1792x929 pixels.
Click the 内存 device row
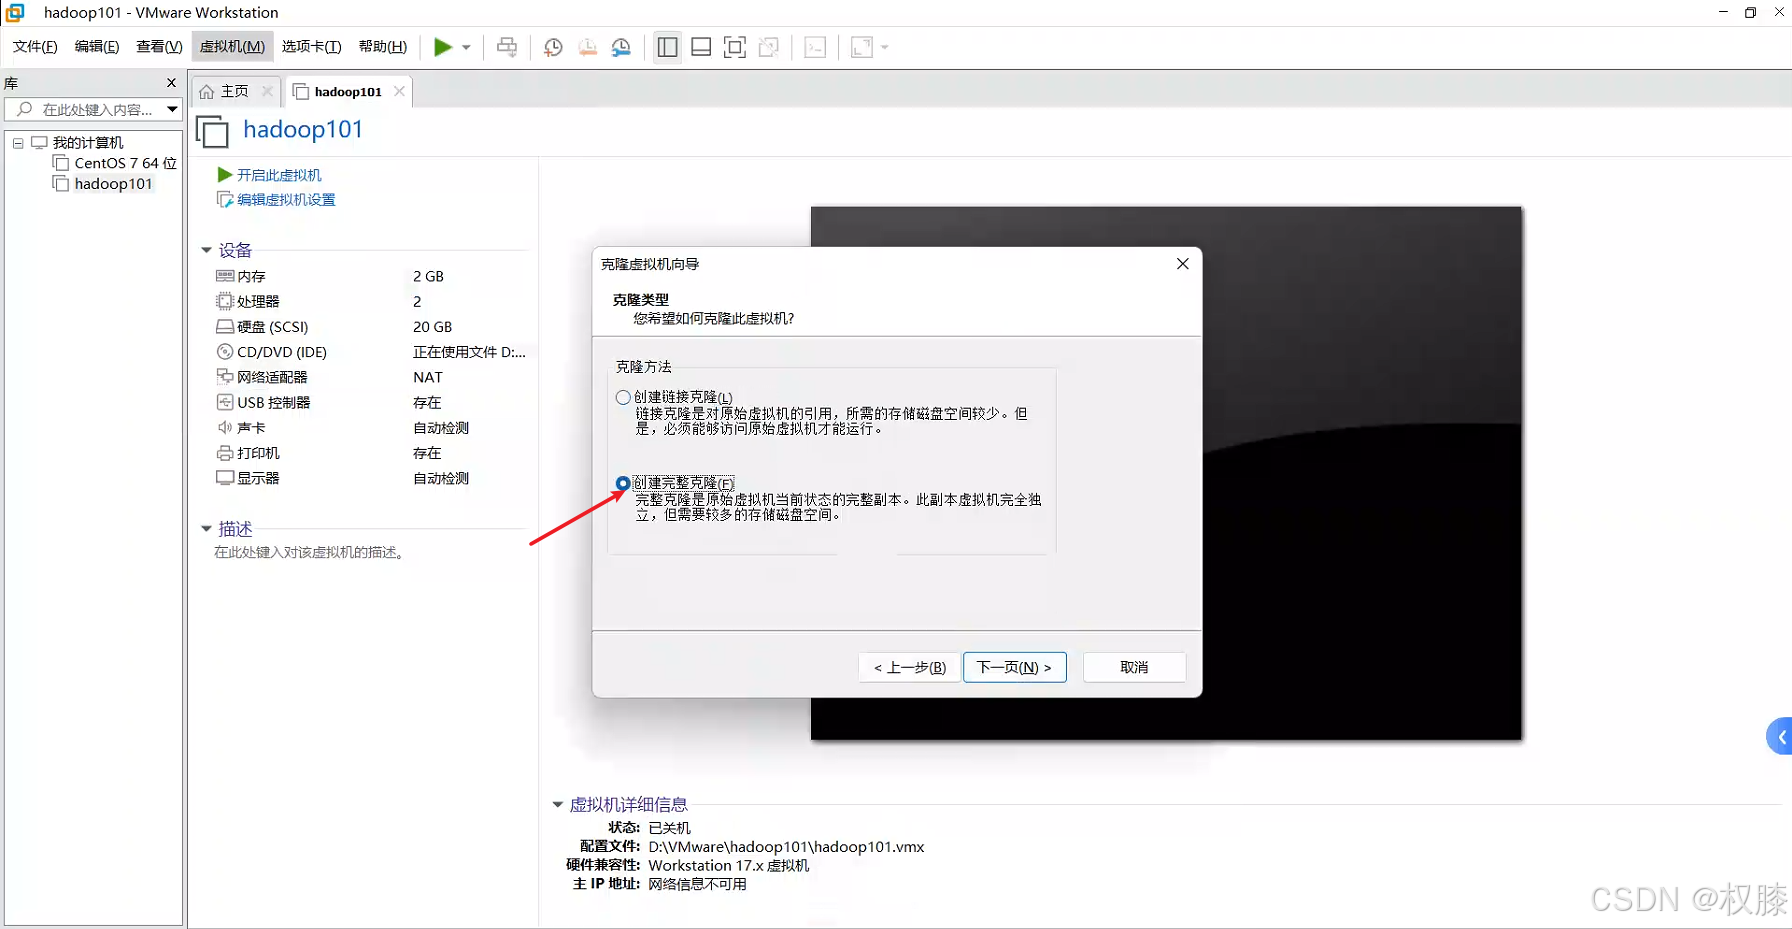pyautogui.click(x=370, y=276)
